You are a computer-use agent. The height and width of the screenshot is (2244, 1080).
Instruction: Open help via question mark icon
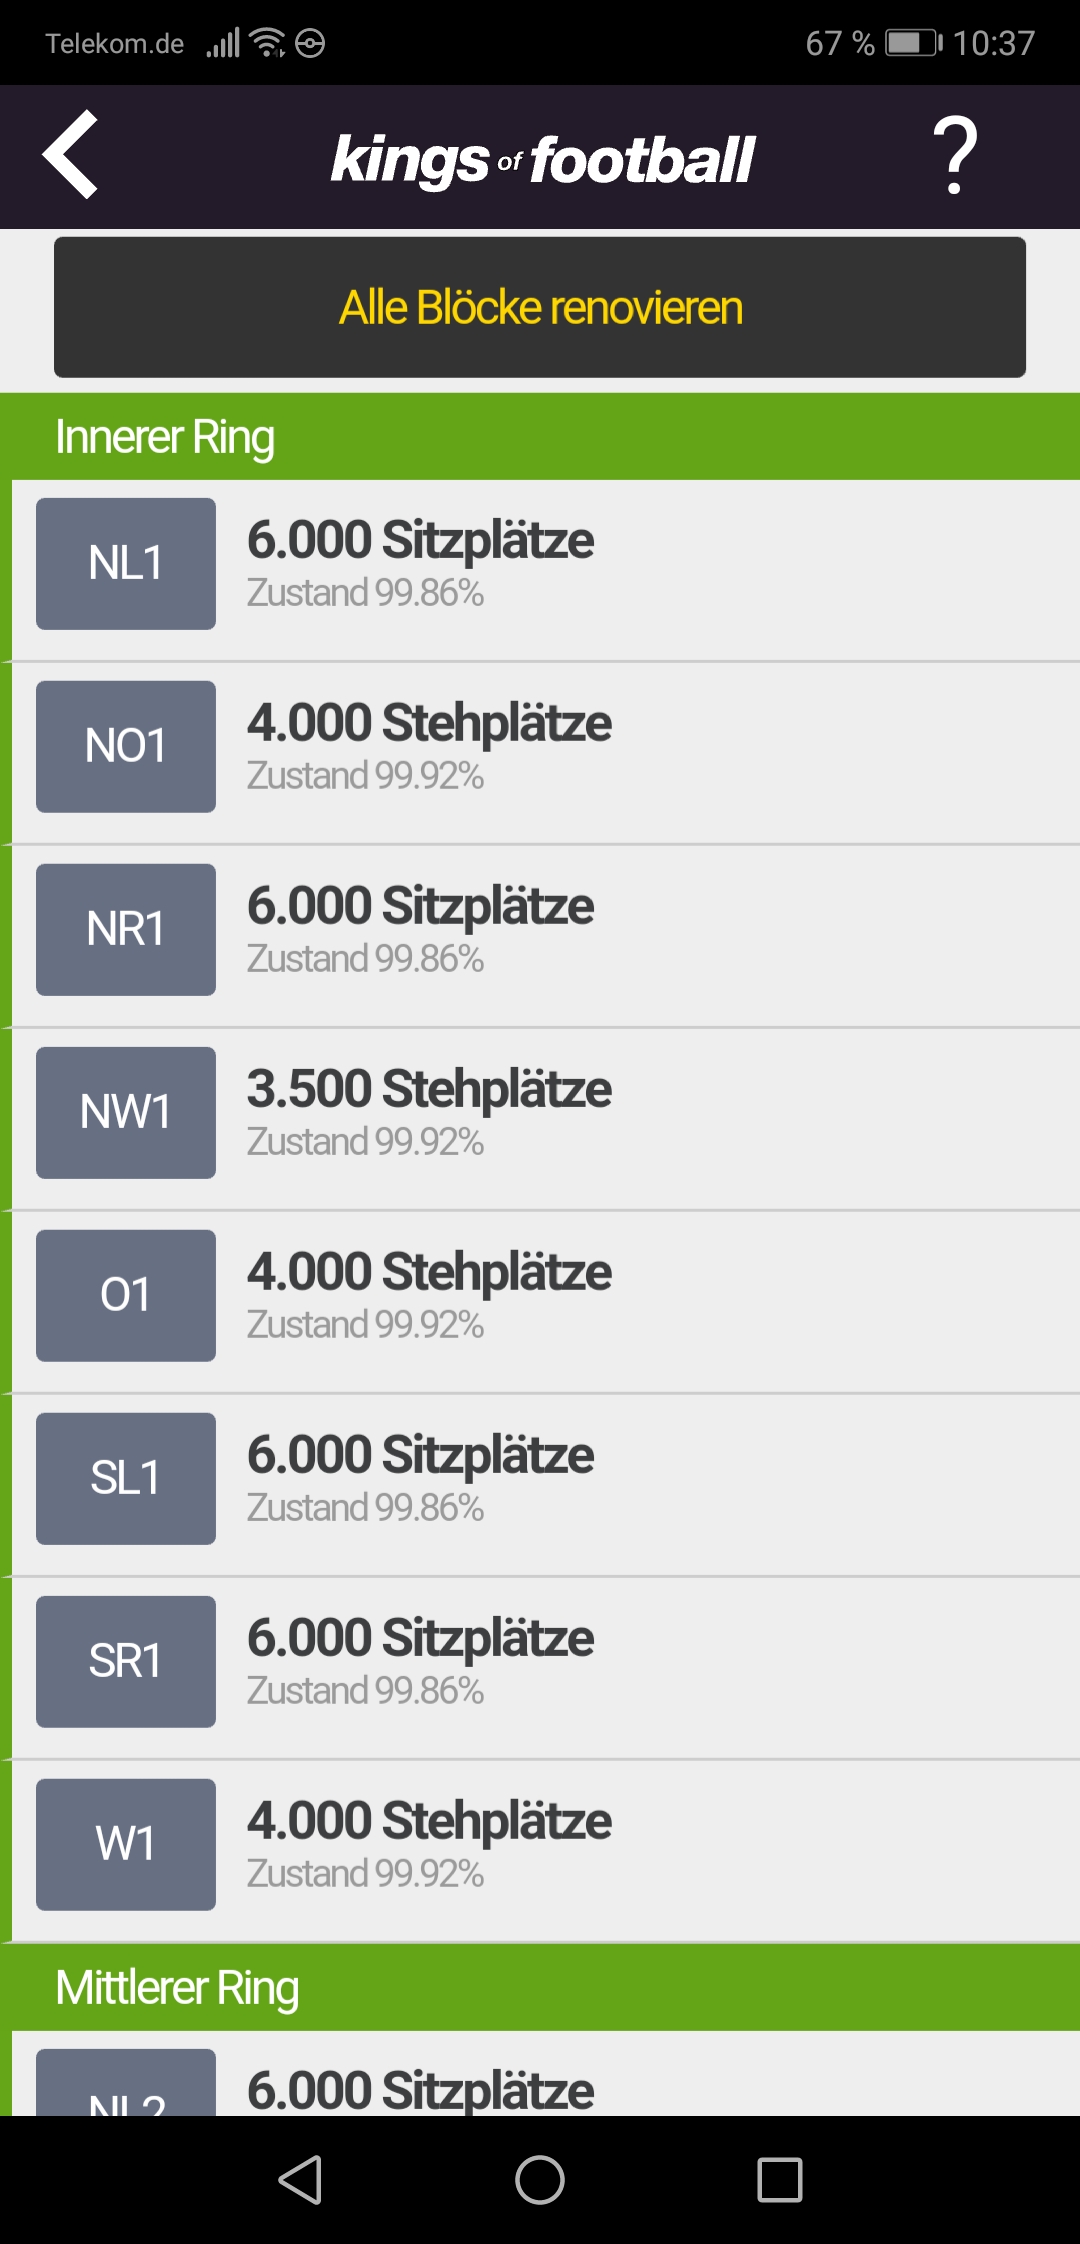(x=955, y=155)
